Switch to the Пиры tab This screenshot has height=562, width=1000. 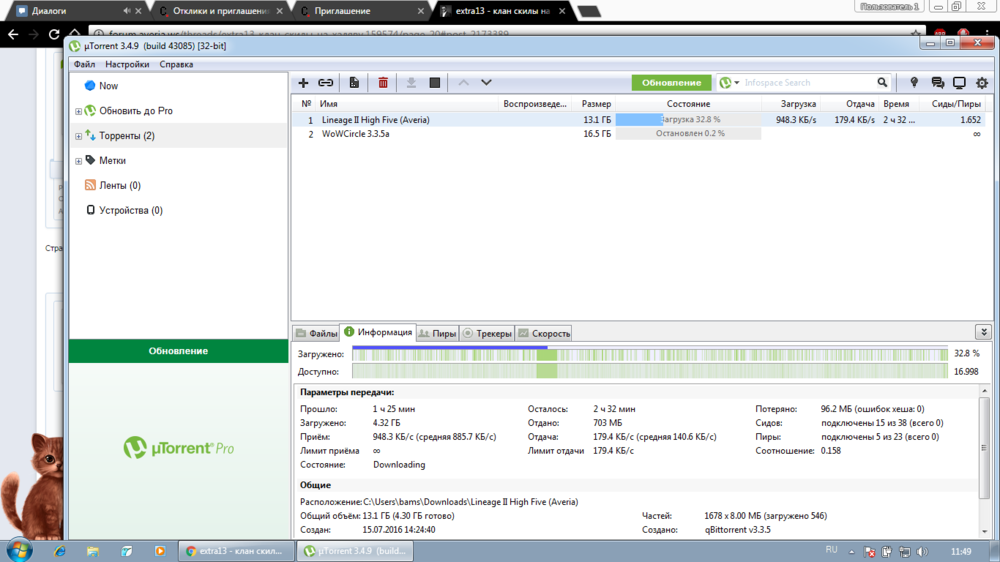point(438,333)
